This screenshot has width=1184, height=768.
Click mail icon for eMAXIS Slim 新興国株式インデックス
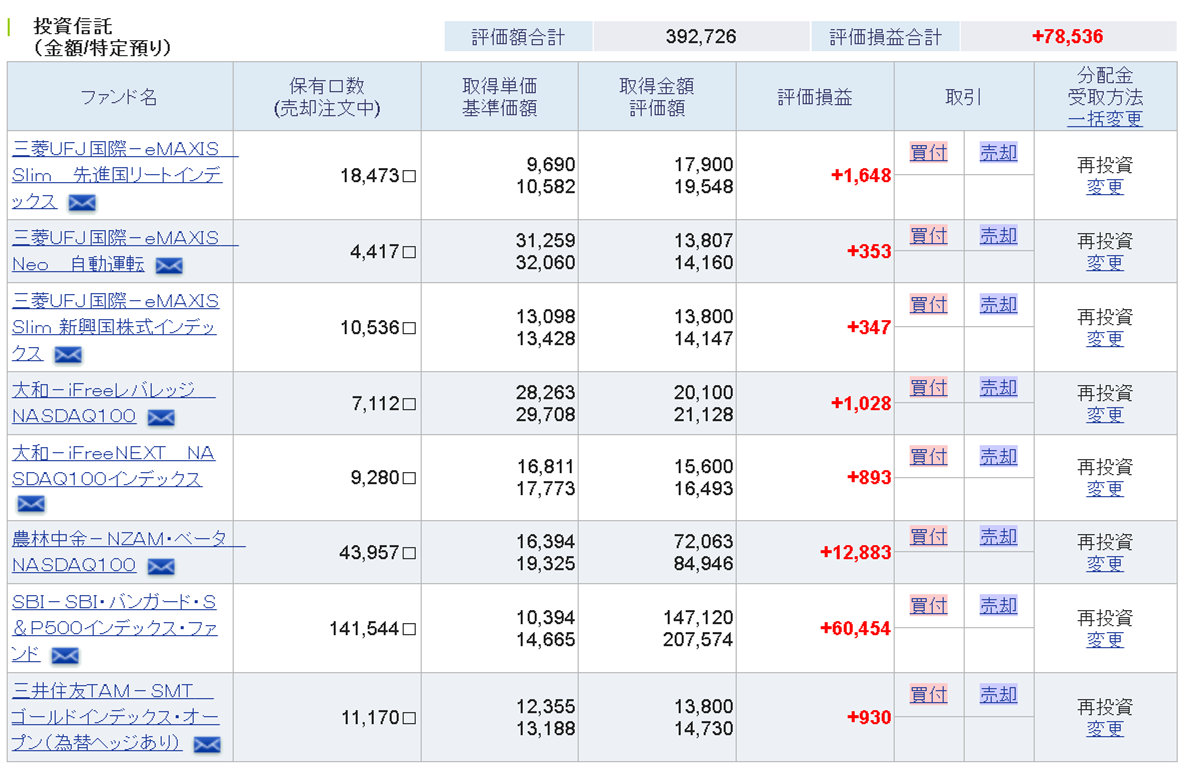pos(68,355)
